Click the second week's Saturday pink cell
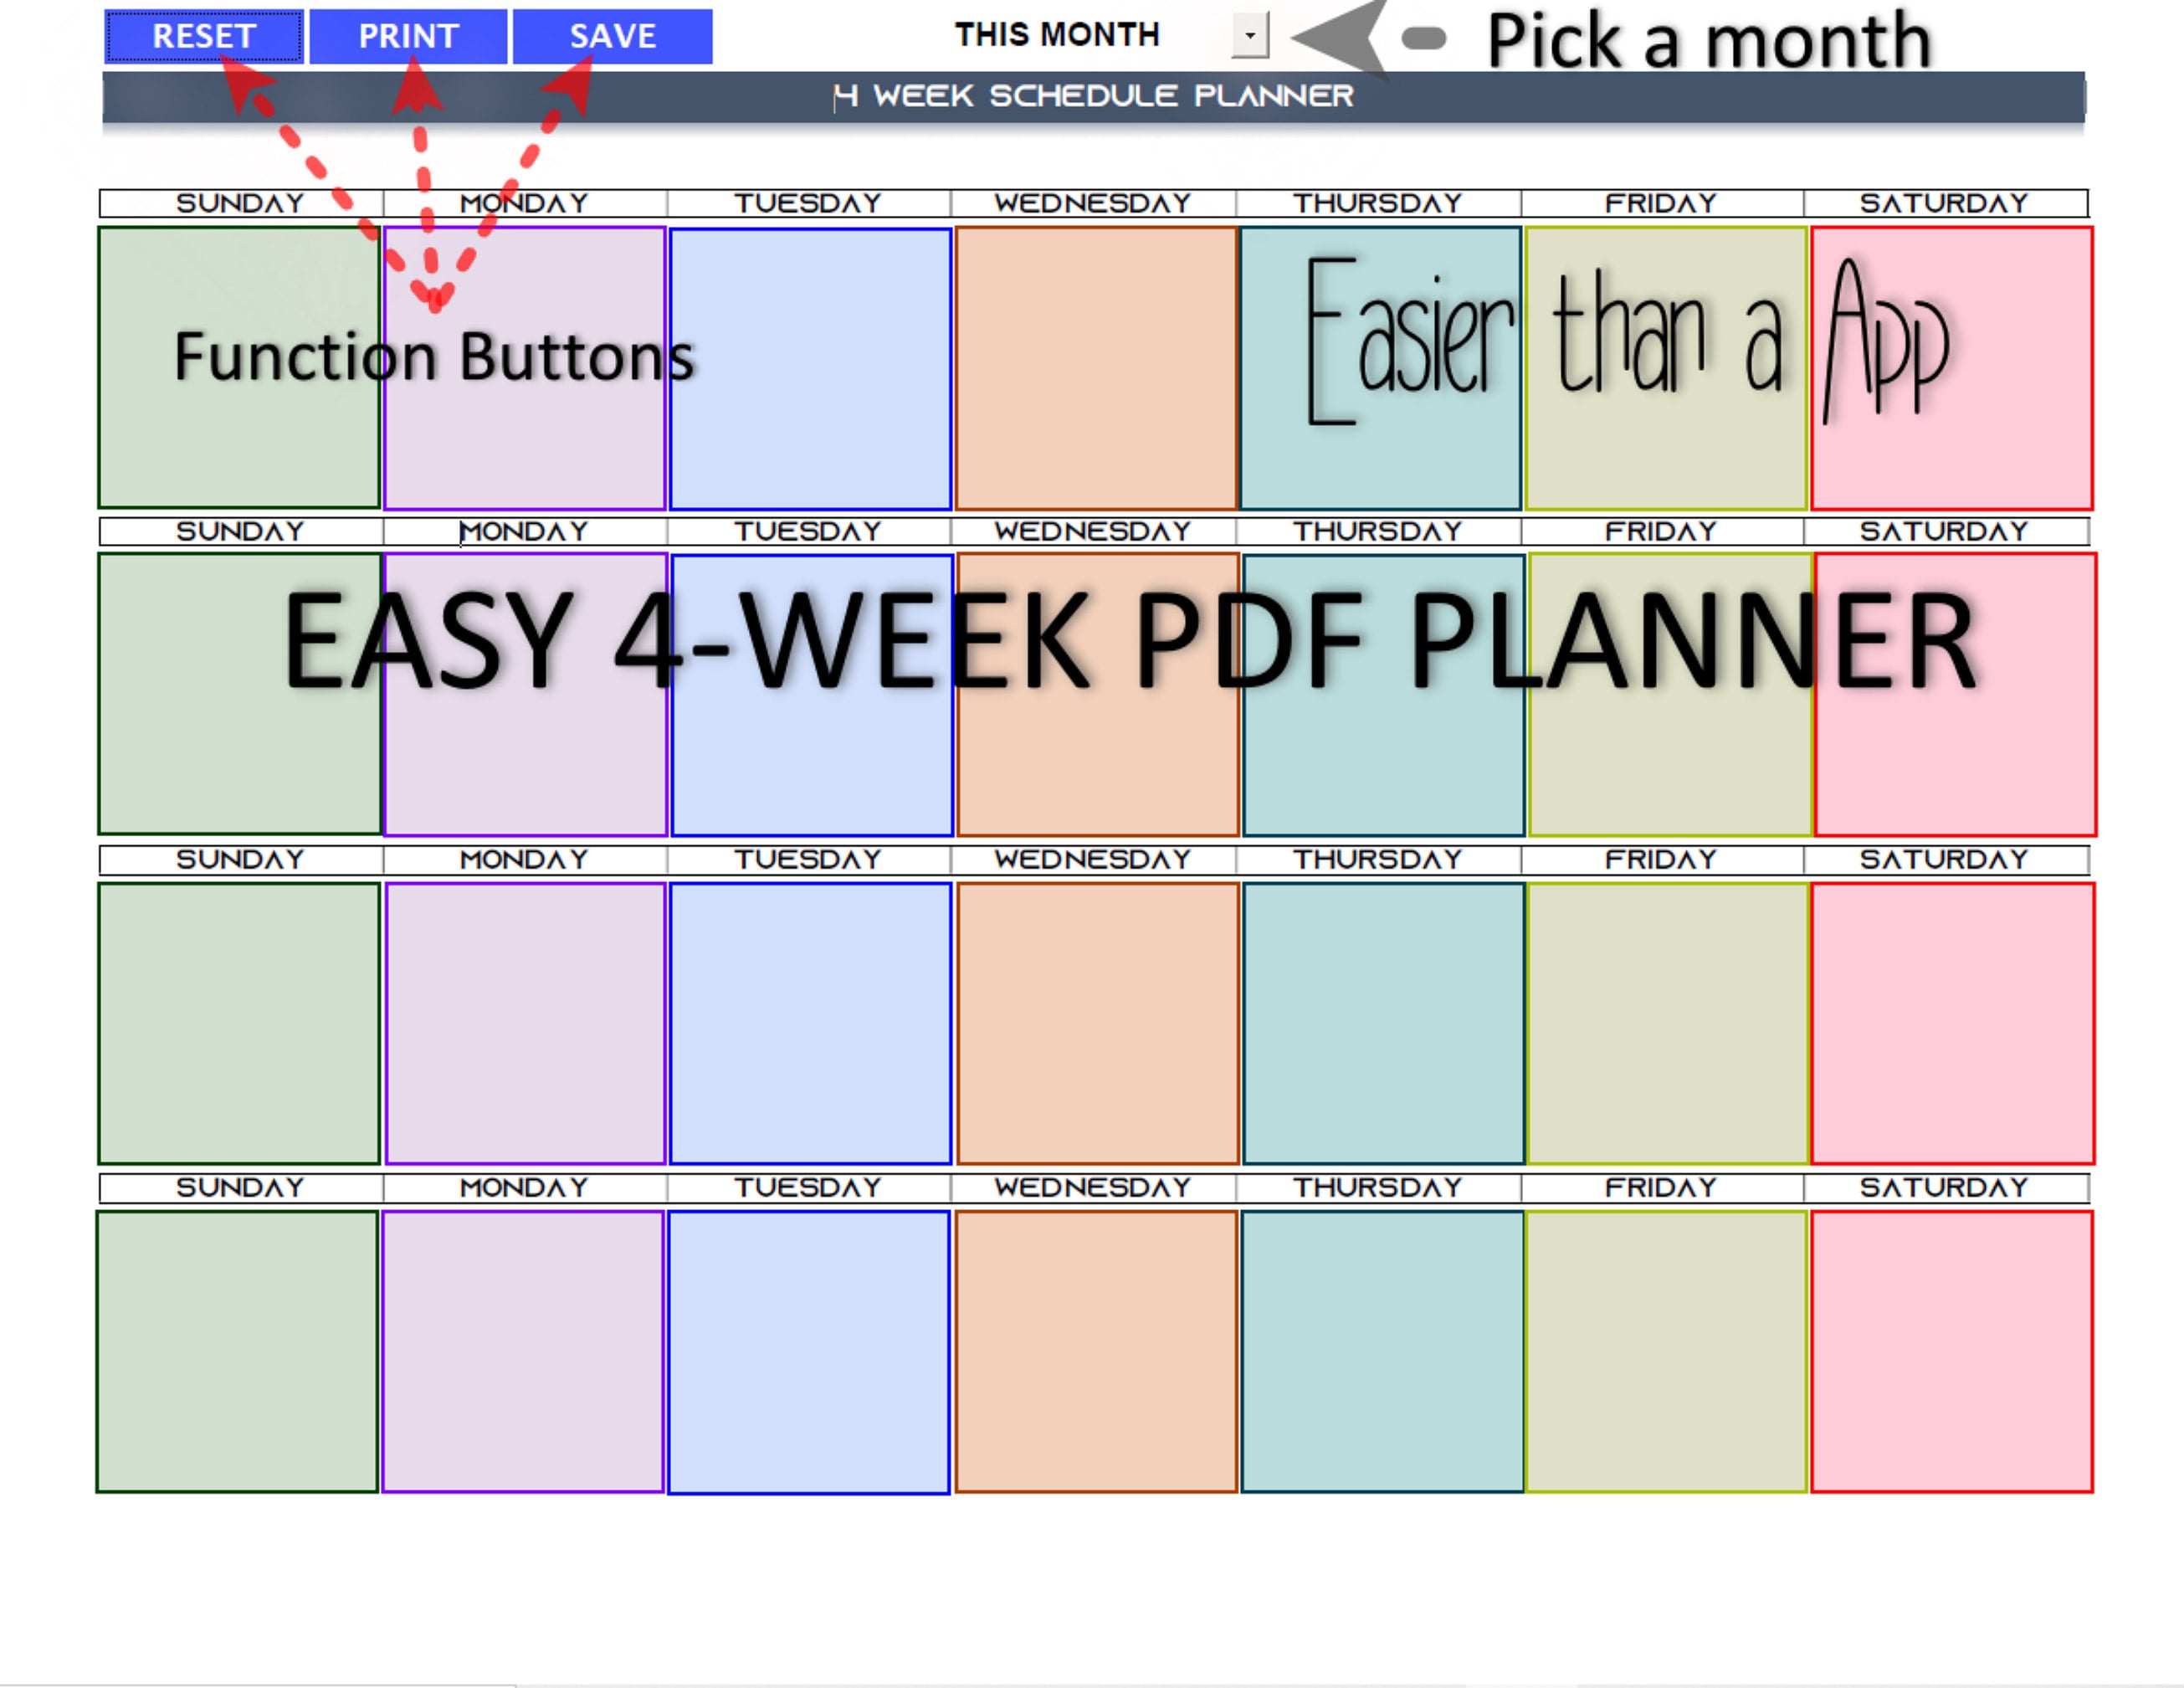Image resolution: width=2184 pixels, height=1688 pixels. (1955, 695)
